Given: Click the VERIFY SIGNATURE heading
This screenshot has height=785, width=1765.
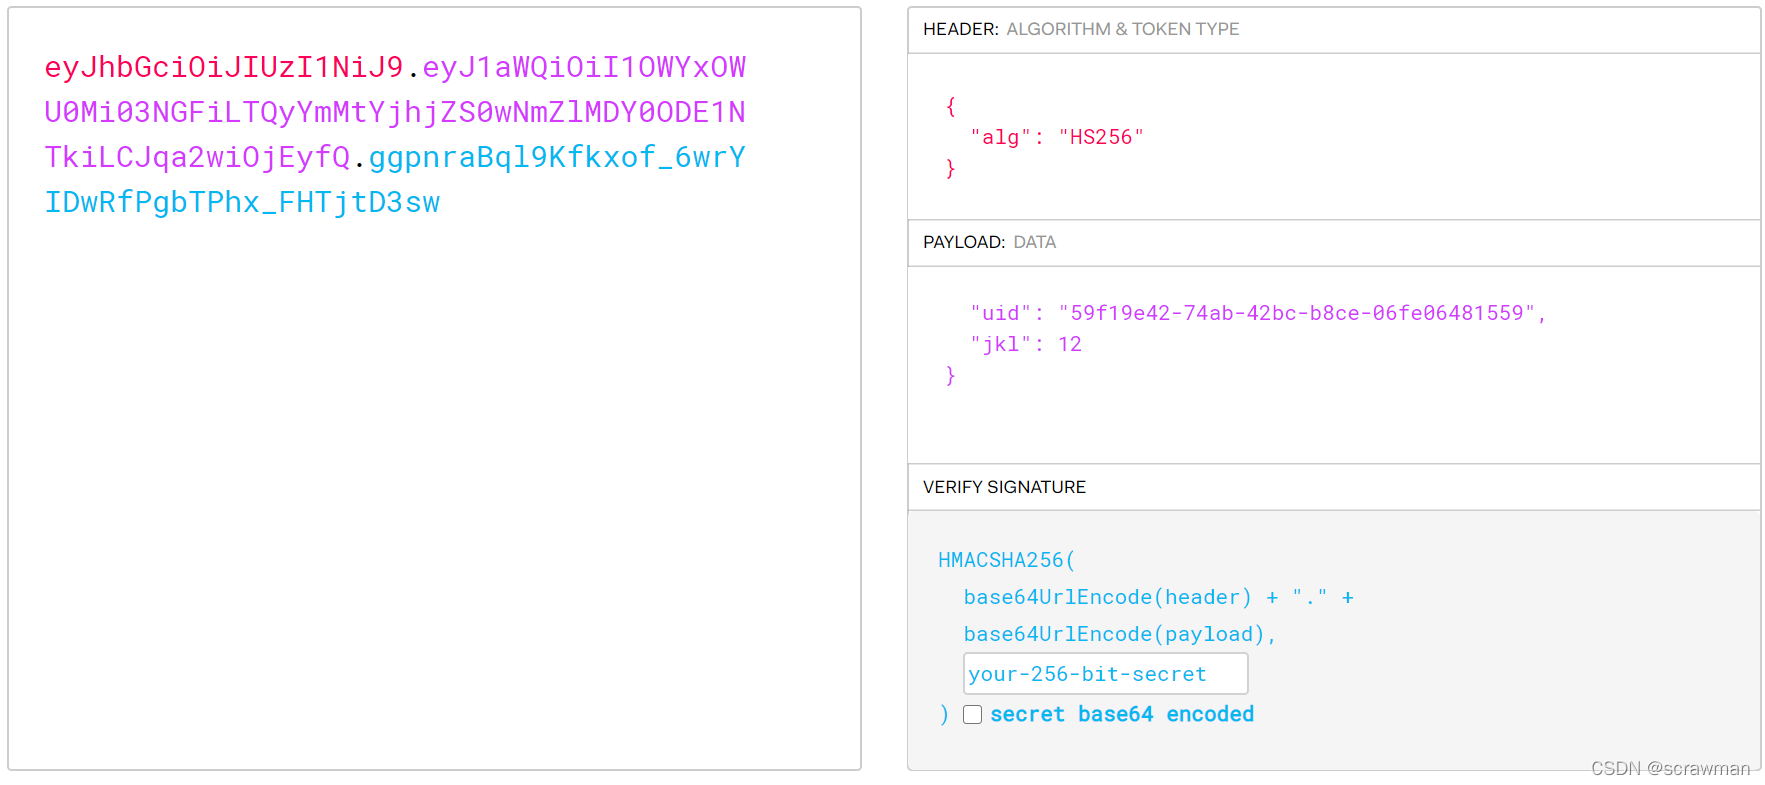Looking at the screenshot, I should coord(1004,487).
